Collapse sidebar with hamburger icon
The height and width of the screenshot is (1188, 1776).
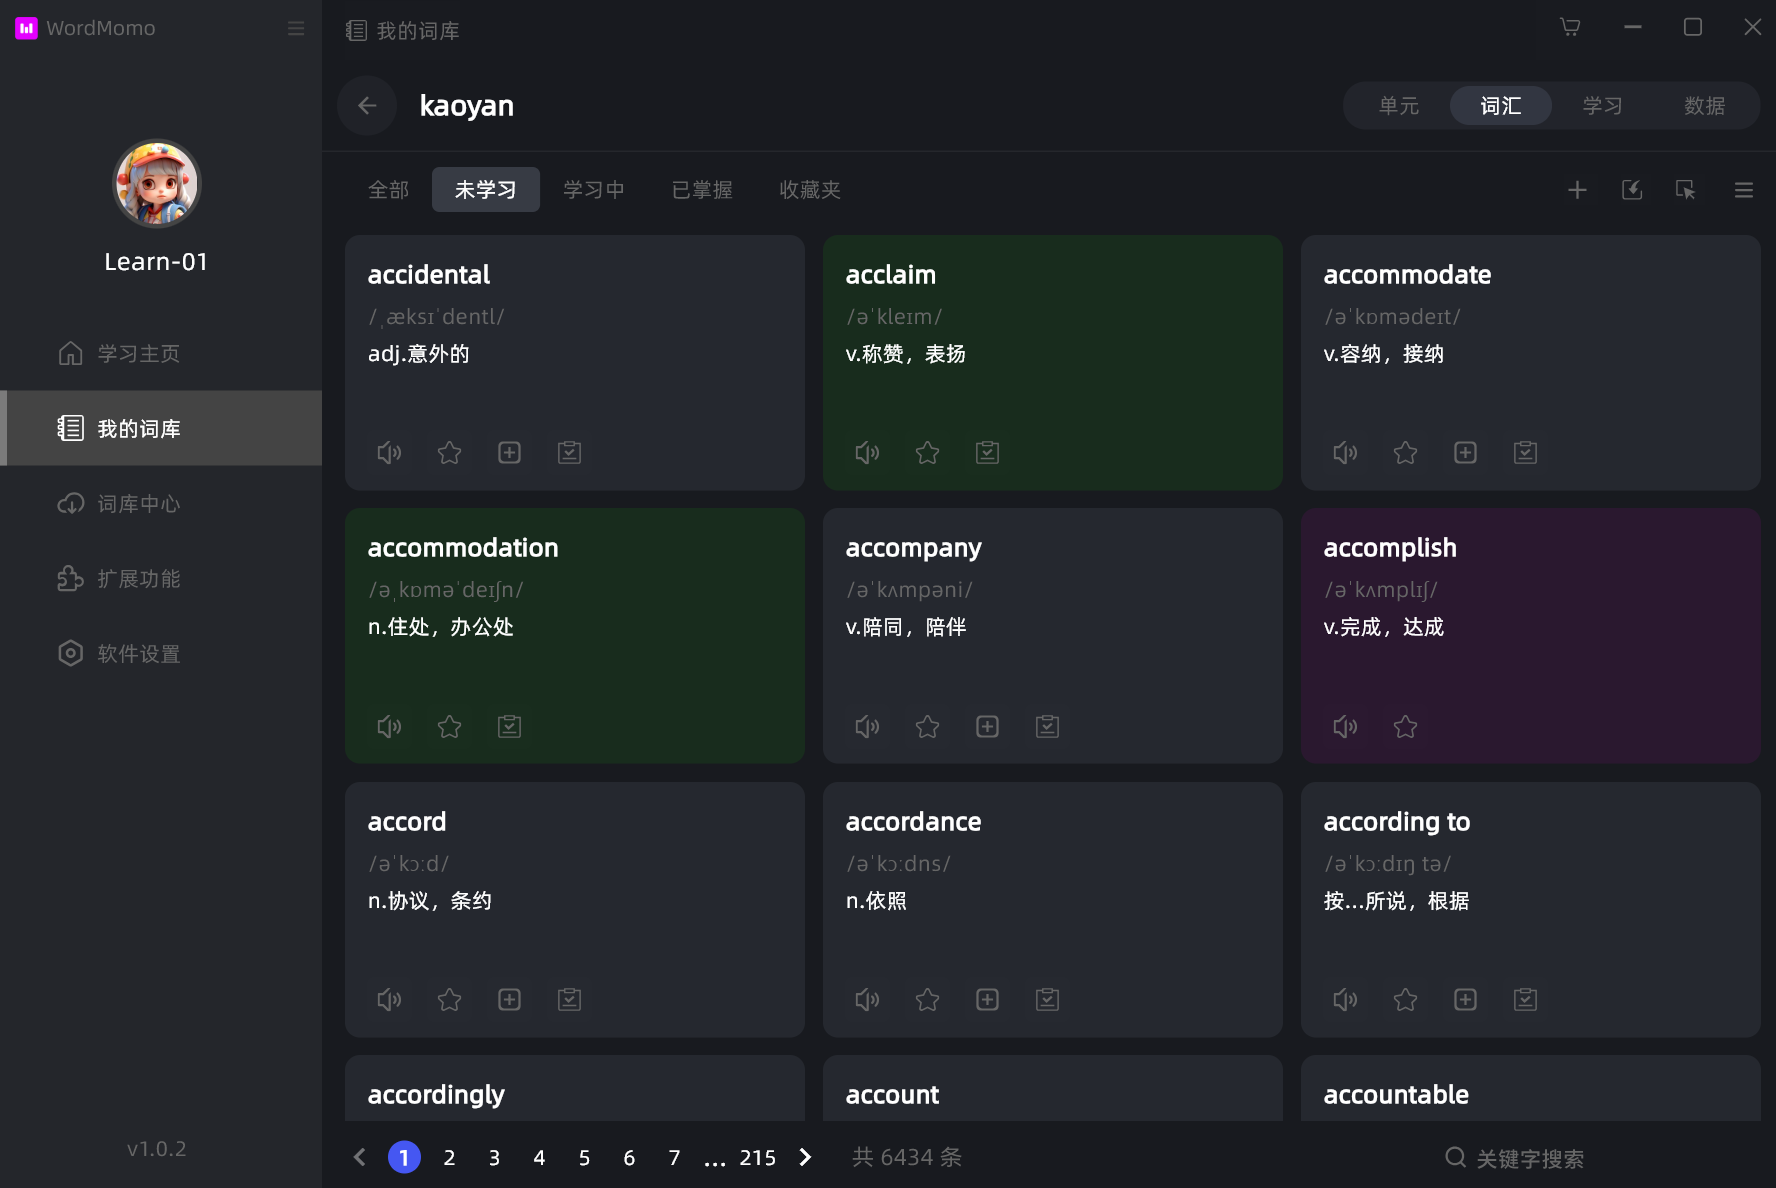[296, 28]
